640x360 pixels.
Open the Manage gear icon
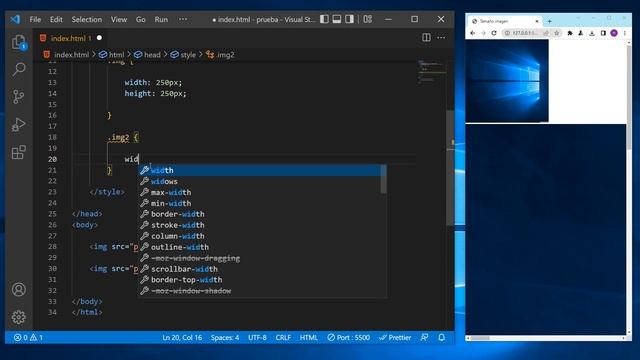tap(19, 317)
